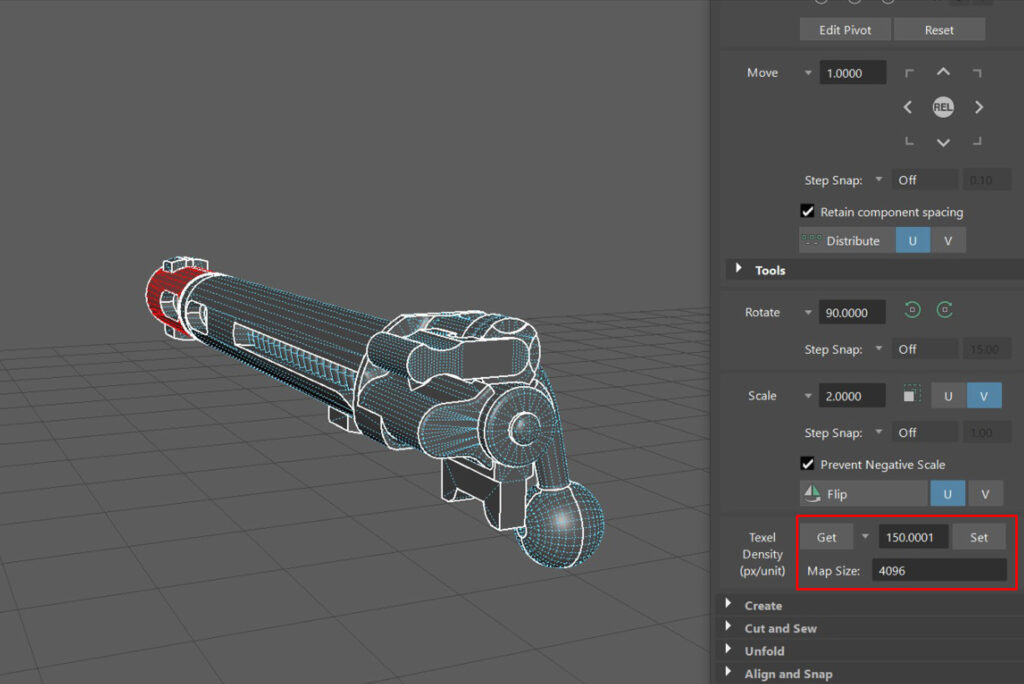This screenshot has height=684, width=1024.
Task: Click the Flip button
Action: (x=863, y=494)
